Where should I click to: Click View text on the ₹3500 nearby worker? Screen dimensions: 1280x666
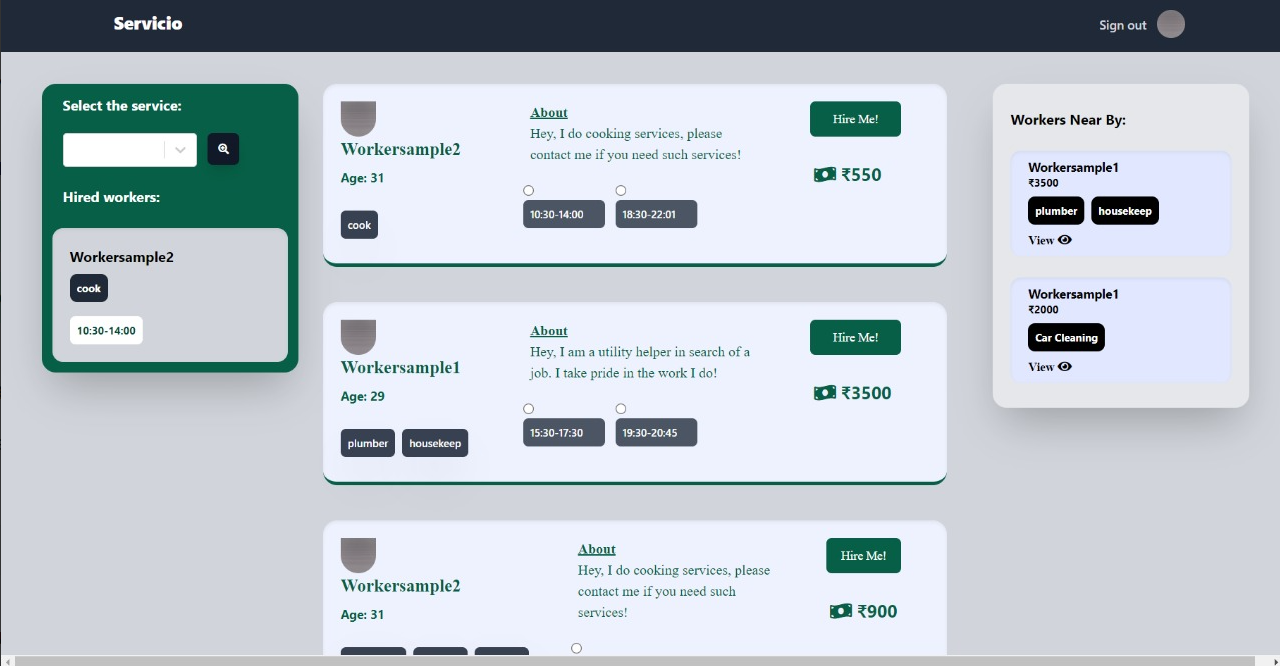pyautogui.click(x=1041, y=240)
